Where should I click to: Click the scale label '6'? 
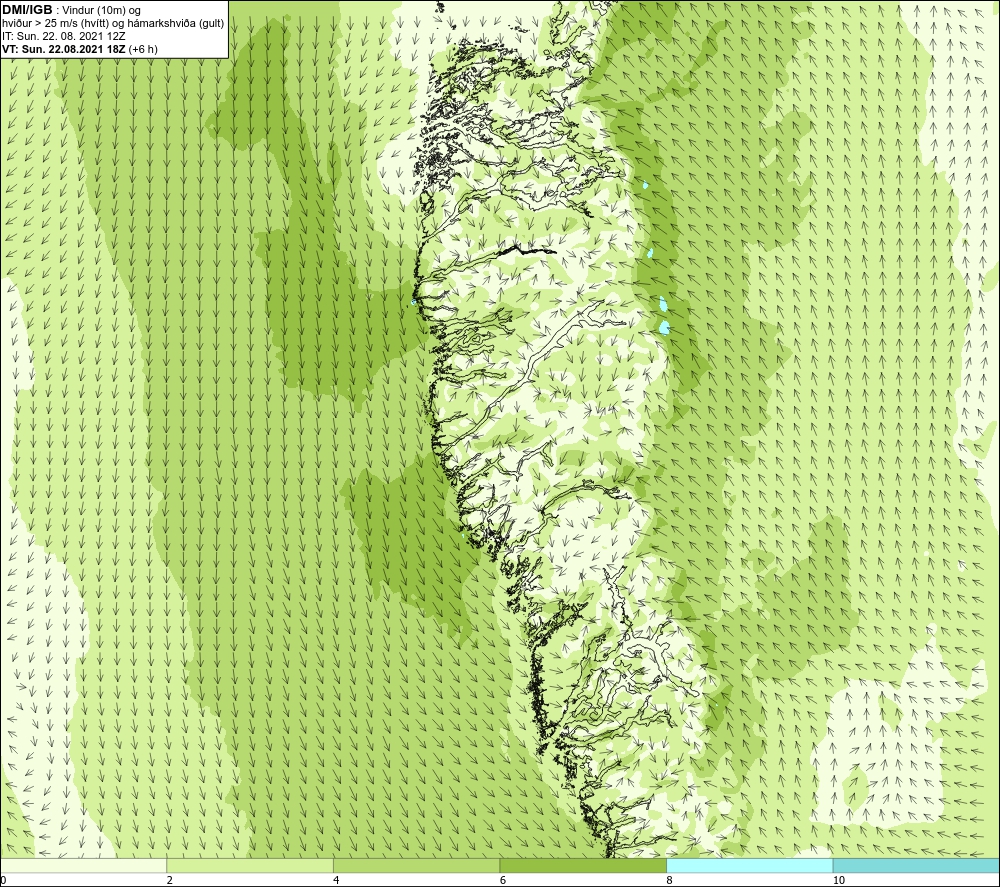click(503, 880)
